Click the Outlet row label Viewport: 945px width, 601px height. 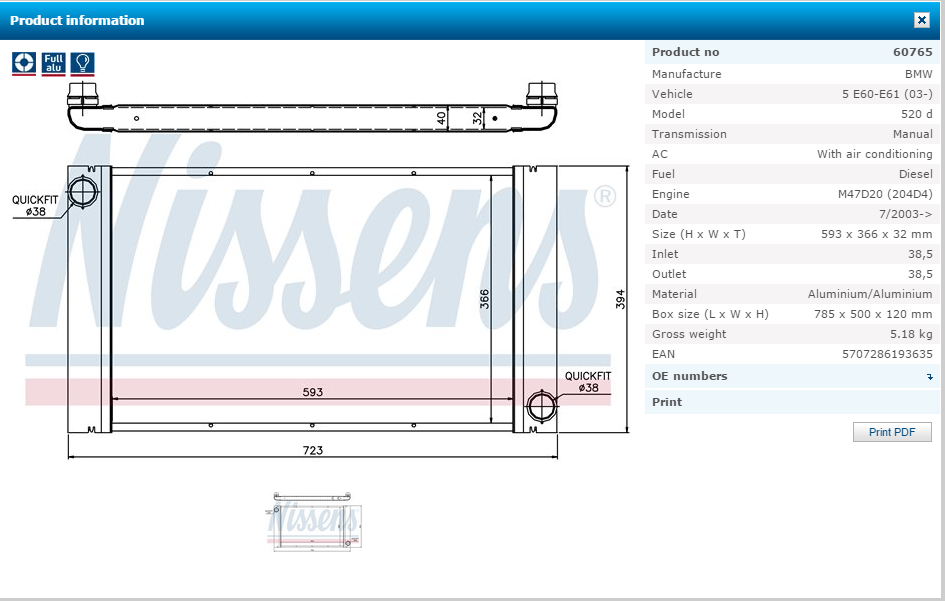click(669, 274)
